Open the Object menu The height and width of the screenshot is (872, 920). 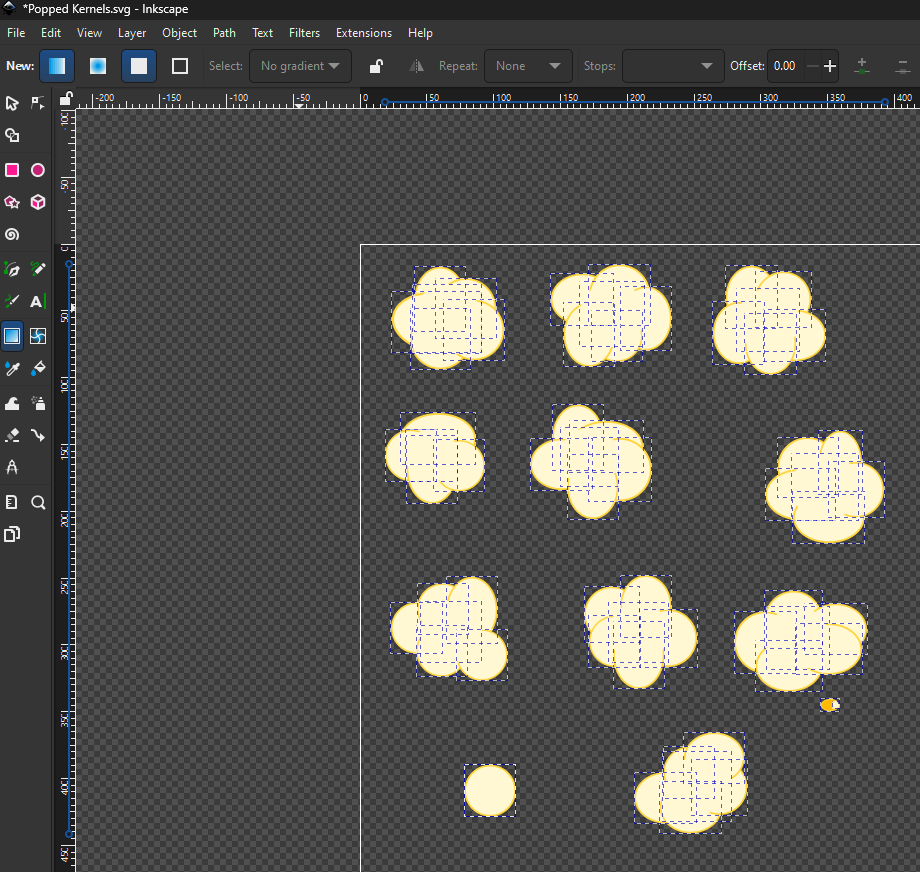pyautogui.click(x=180, y=33)
